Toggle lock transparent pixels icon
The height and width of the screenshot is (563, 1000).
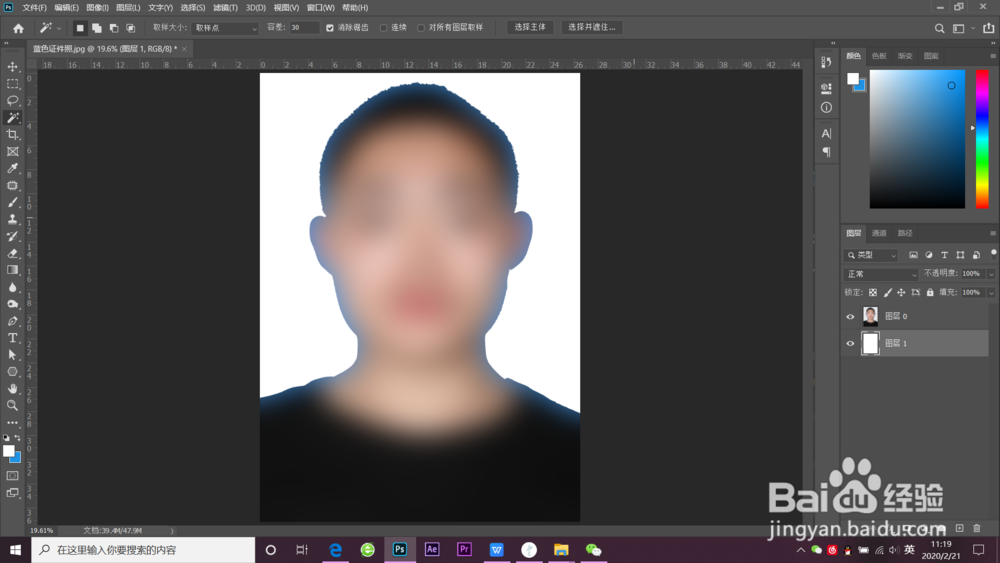(x=873, y=292)
